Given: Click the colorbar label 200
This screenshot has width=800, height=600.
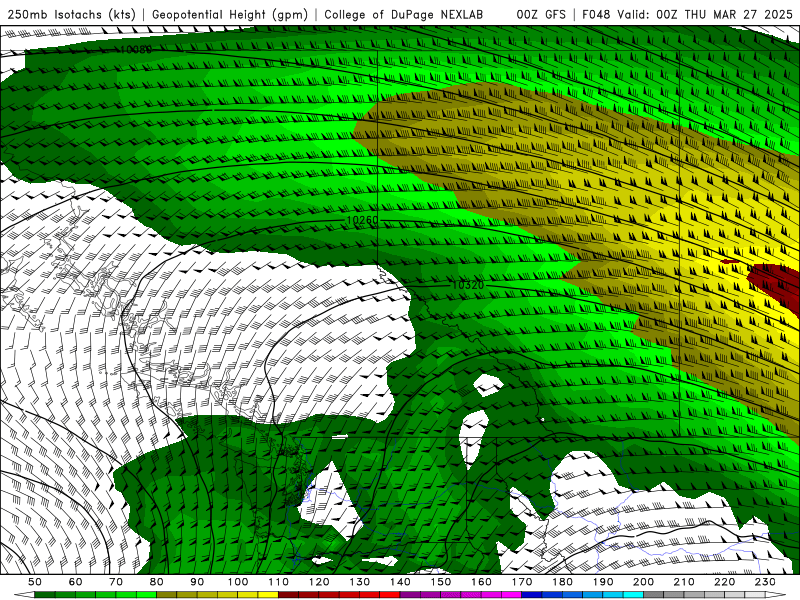Looking at the screenshot, I should [643, 582].
